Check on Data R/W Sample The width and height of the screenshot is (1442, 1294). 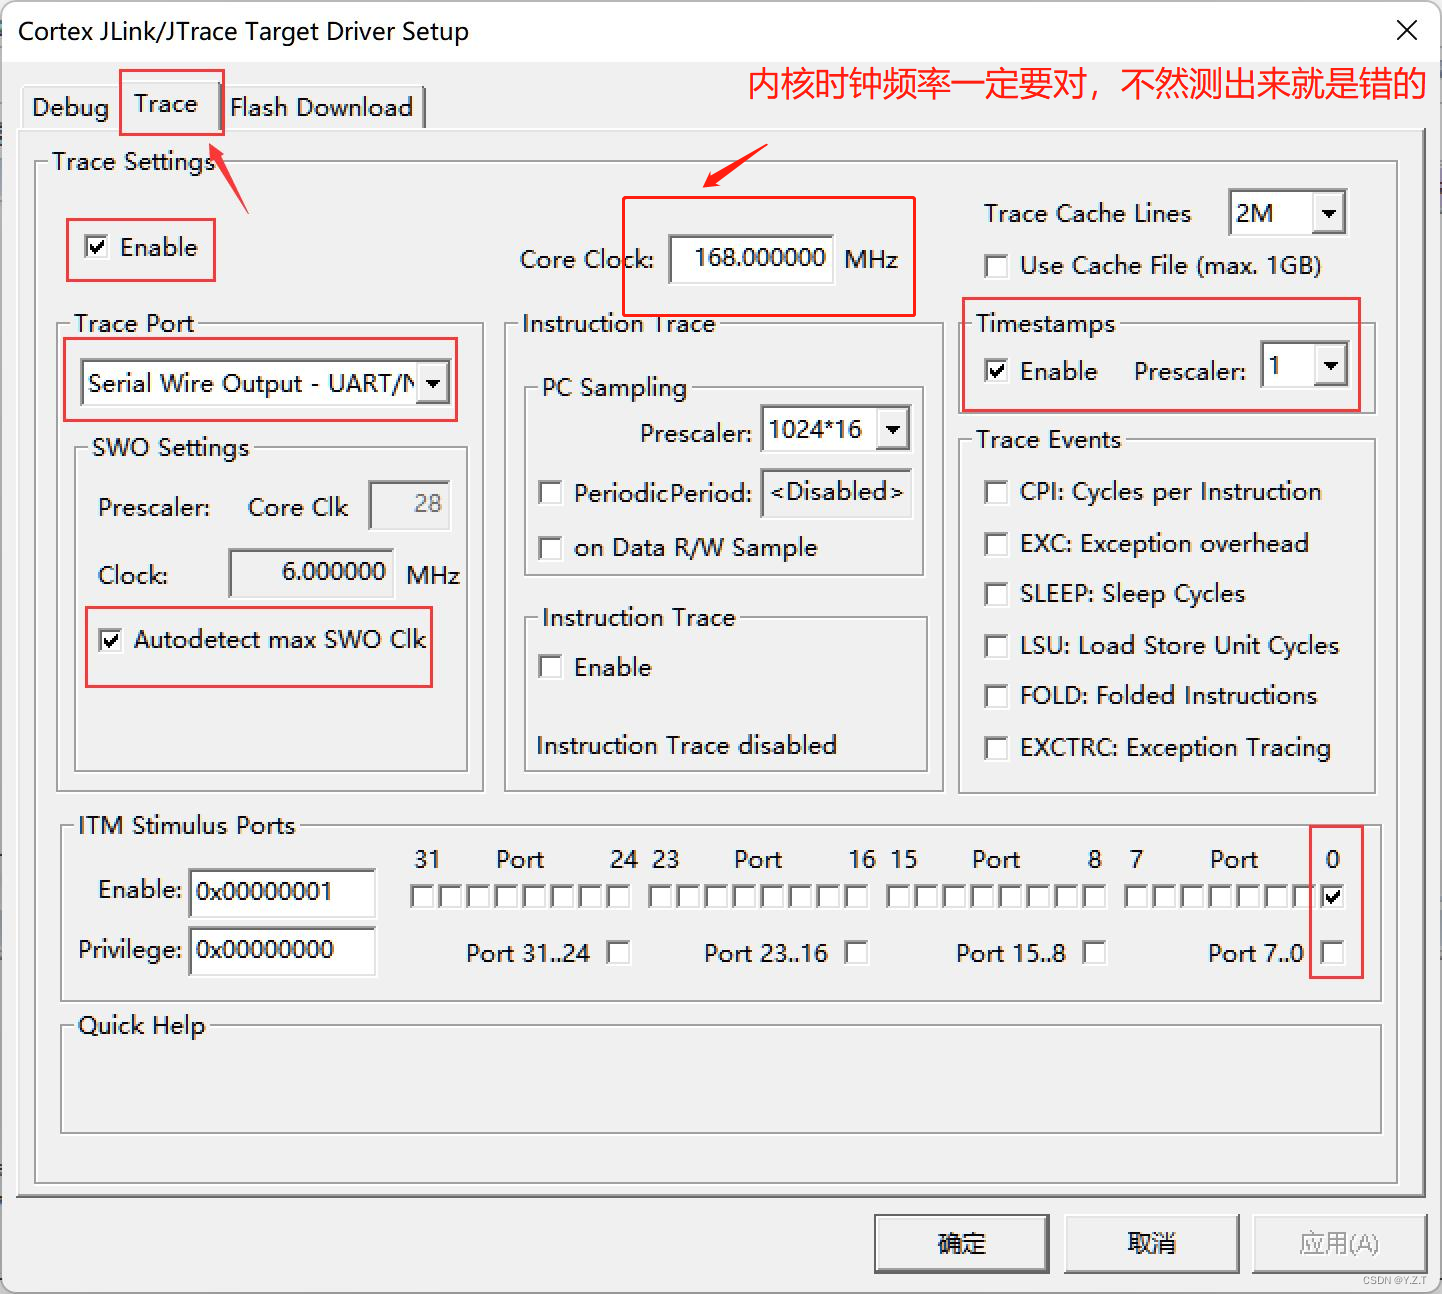tap(550, 548)
